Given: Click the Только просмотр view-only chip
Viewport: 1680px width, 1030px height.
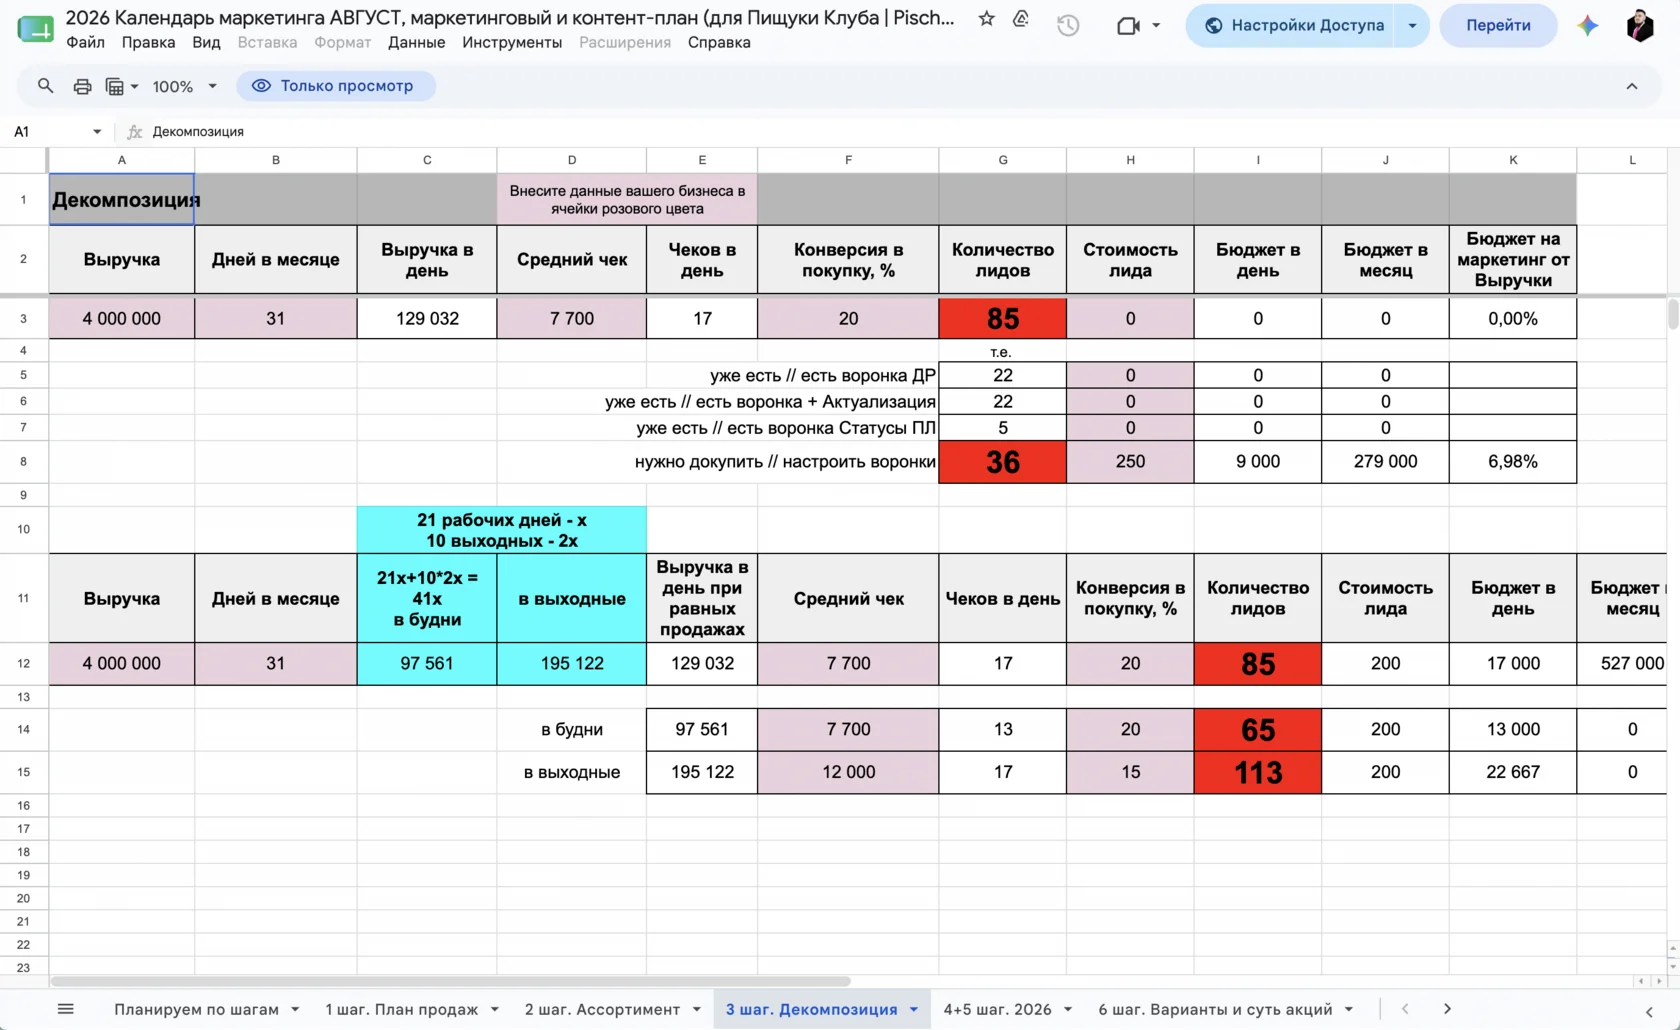Looking at the screenshot, I should [336, 86].
